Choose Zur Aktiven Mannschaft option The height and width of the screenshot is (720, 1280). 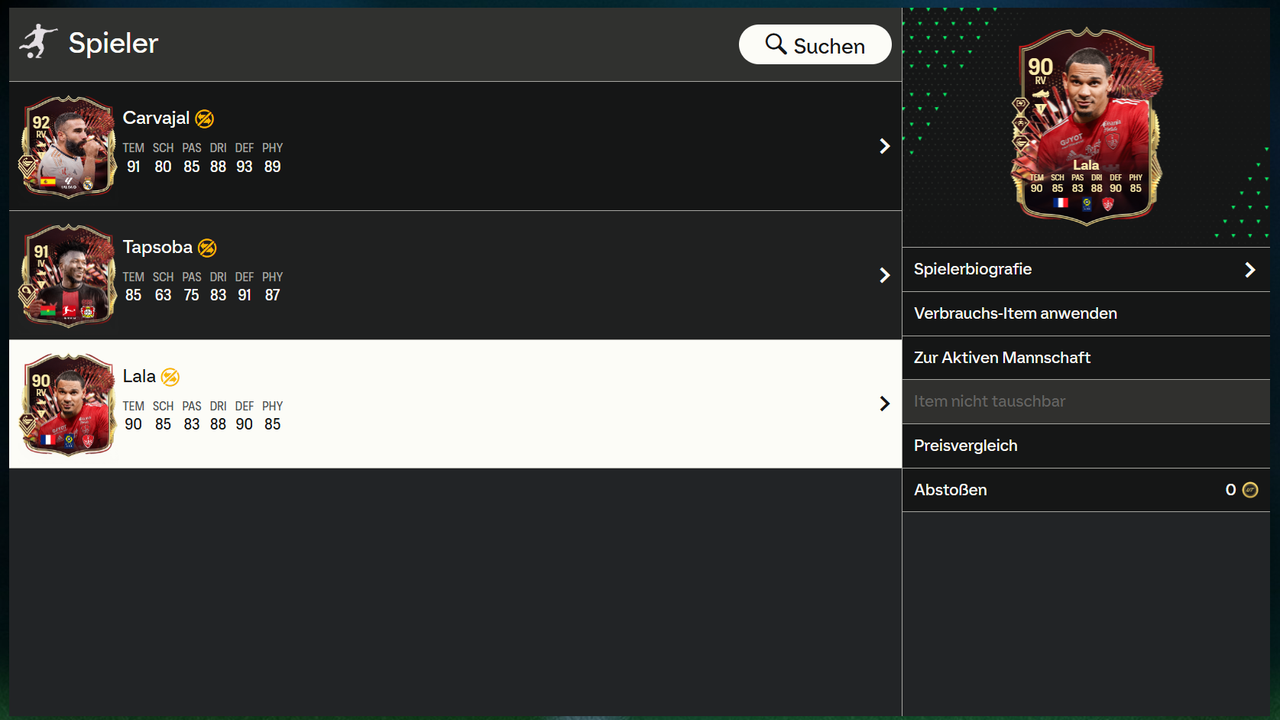point(1002,358)
